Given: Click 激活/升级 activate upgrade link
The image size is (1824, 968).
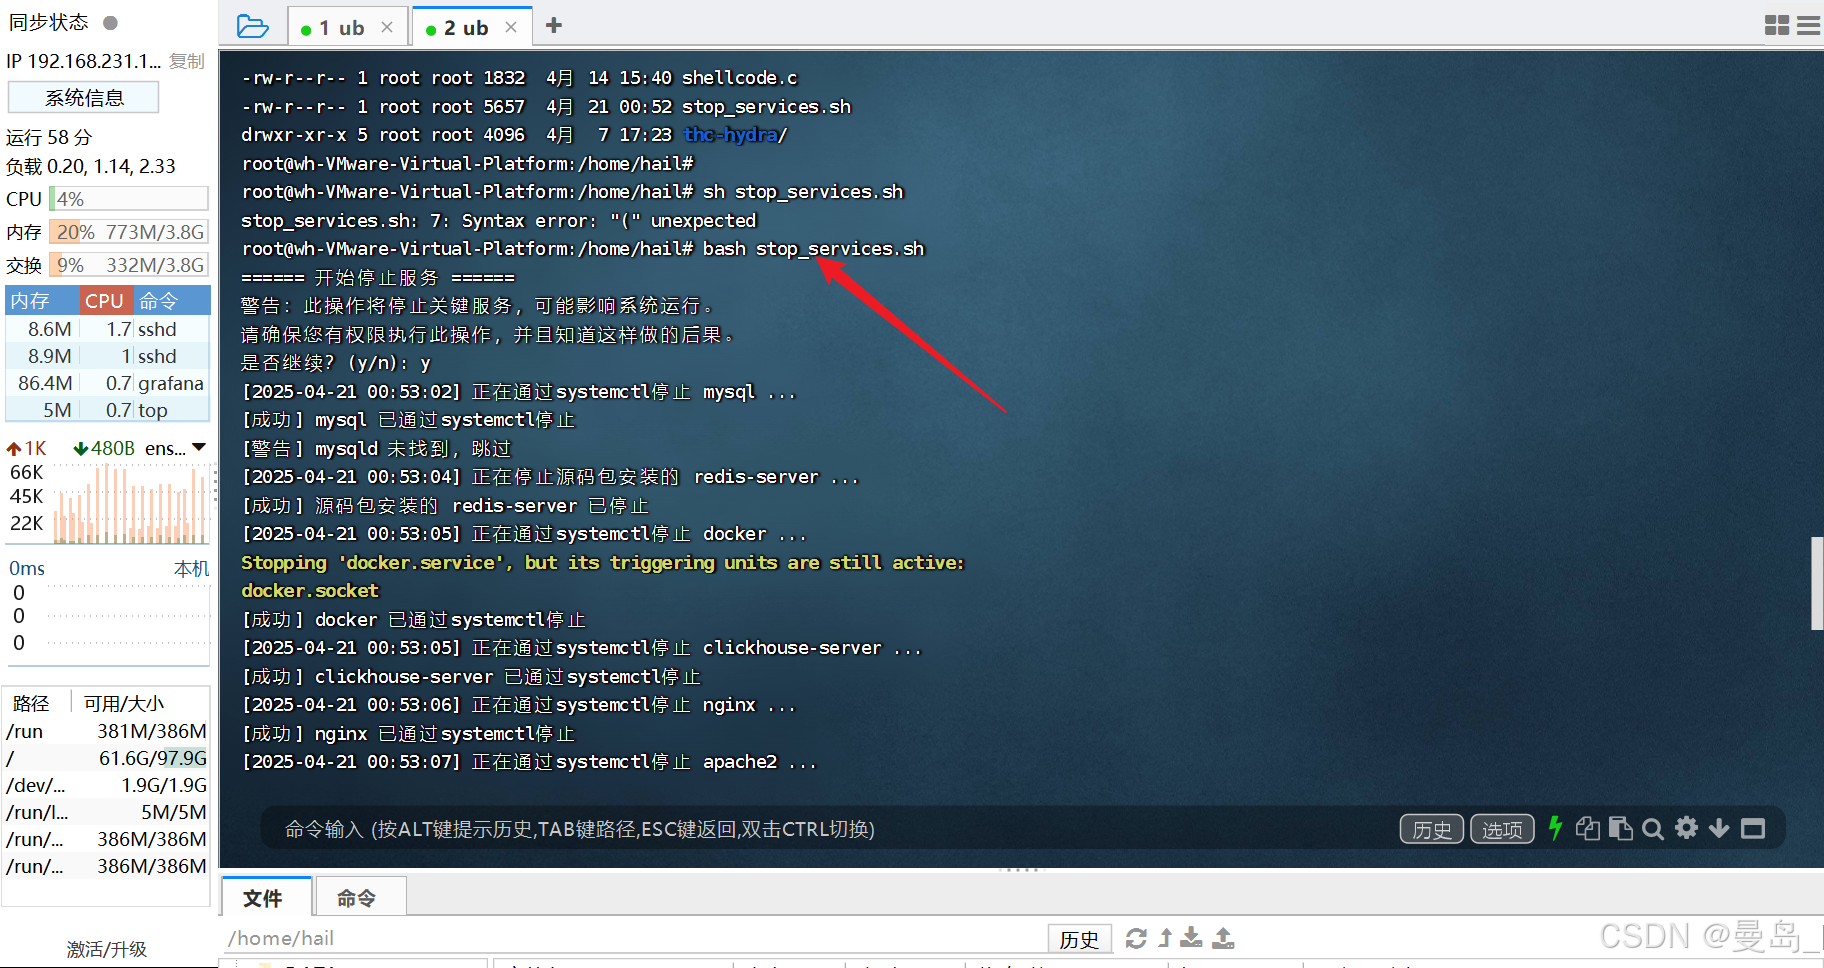Looking at the screenshot, I should coord(107,949).
